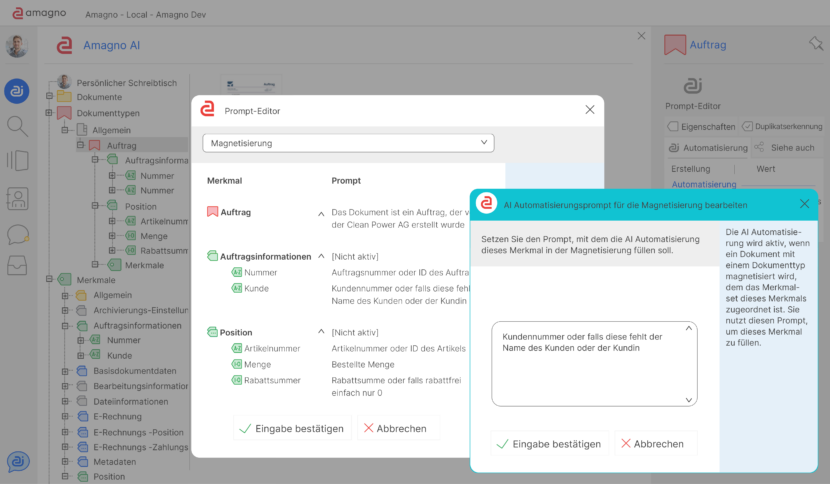Click the search magnifier icon in sidebar

(17, 125)
